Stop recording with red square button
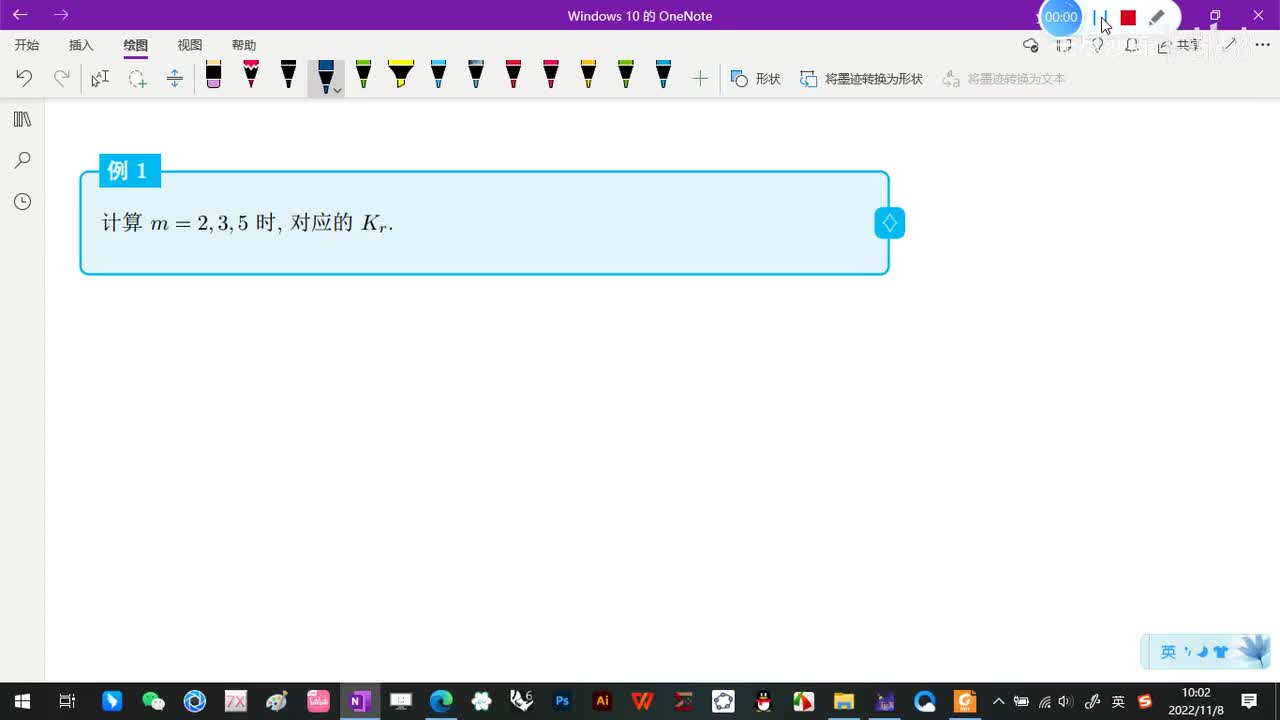Screen dimensions: 1280x720 click(1128, 17)
